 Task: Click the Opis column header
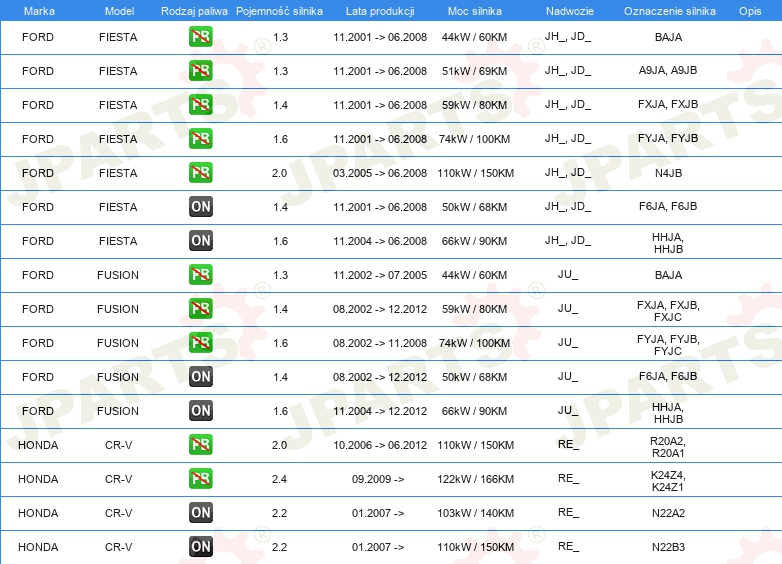[749, 10]
